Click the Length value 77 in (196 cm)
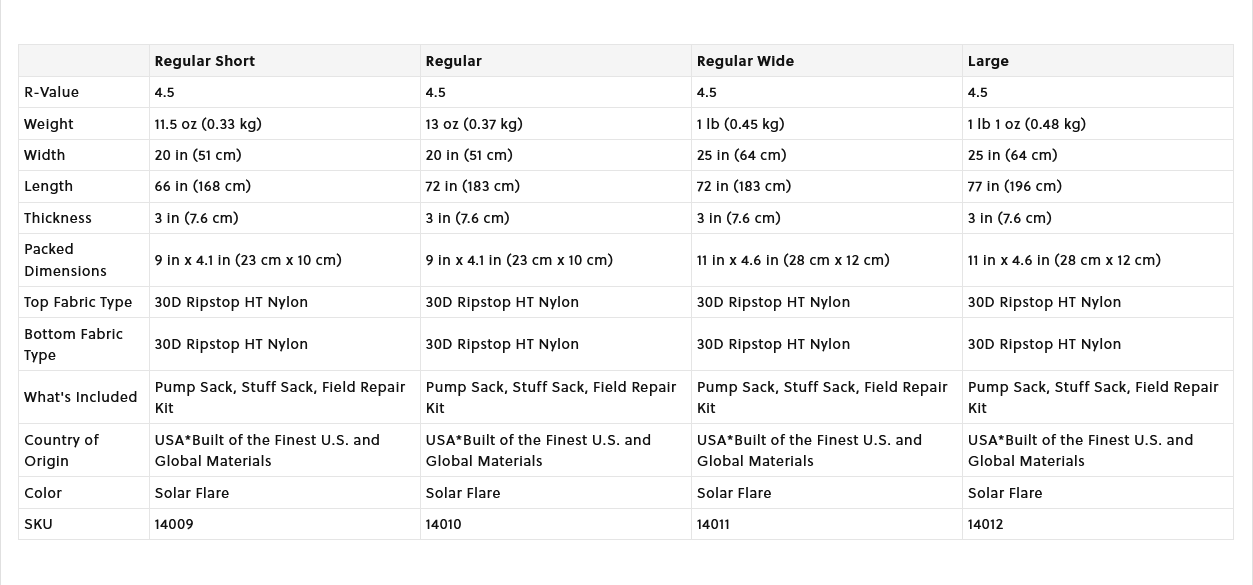The image size is (1253, 585). [1014, 186]
